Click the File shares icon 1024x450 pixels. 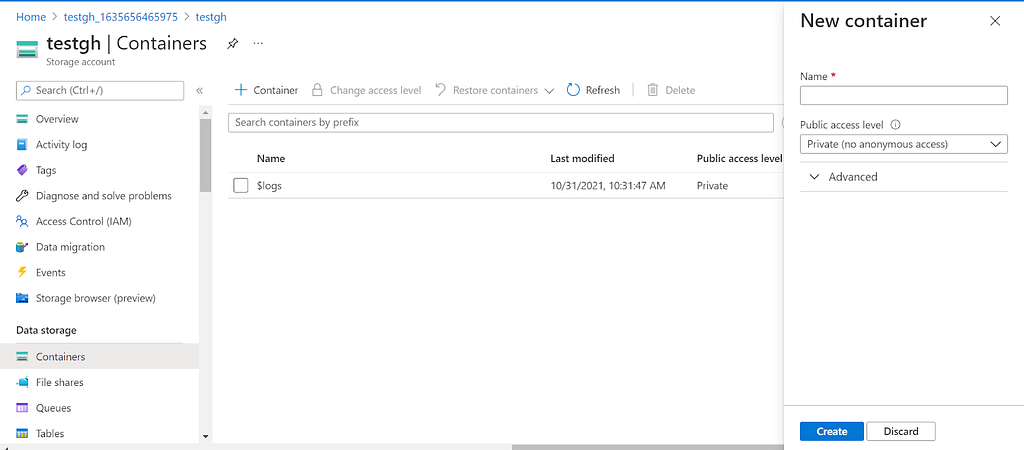click(22, 382)
